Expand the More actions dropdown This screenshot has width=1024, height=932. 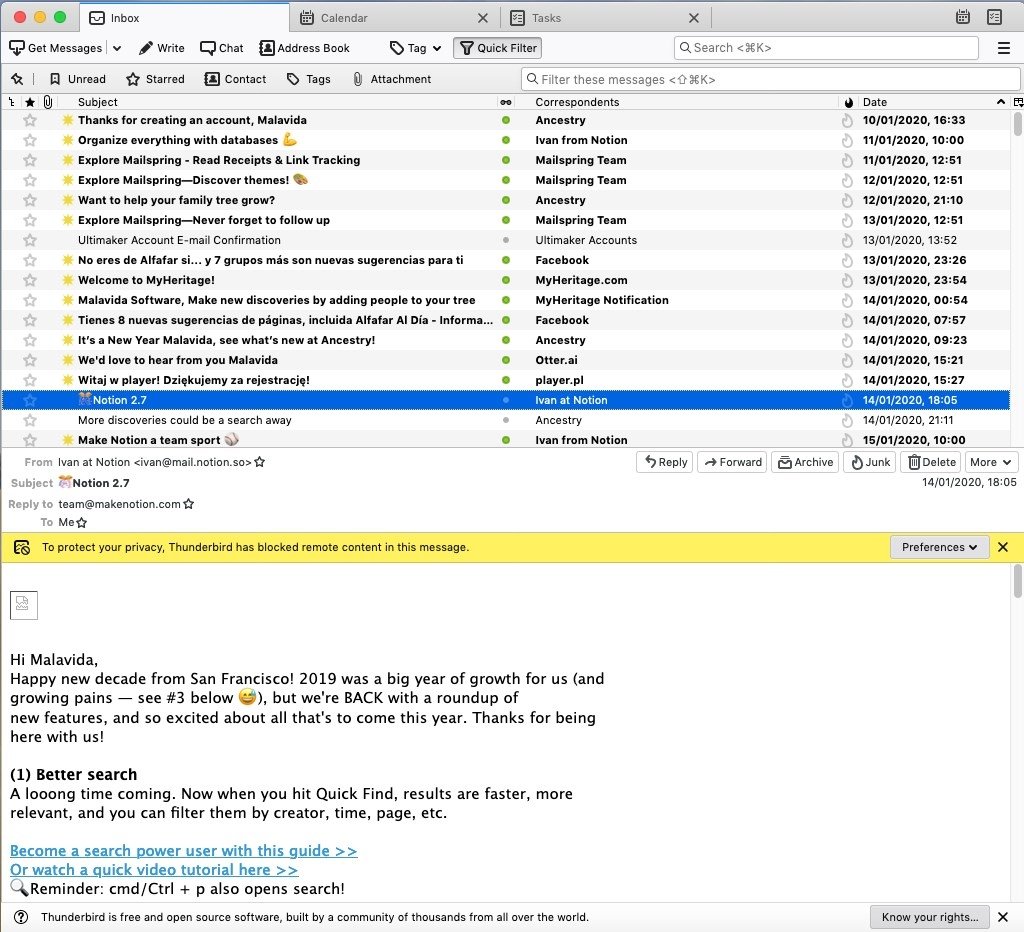tap(991, 462)
